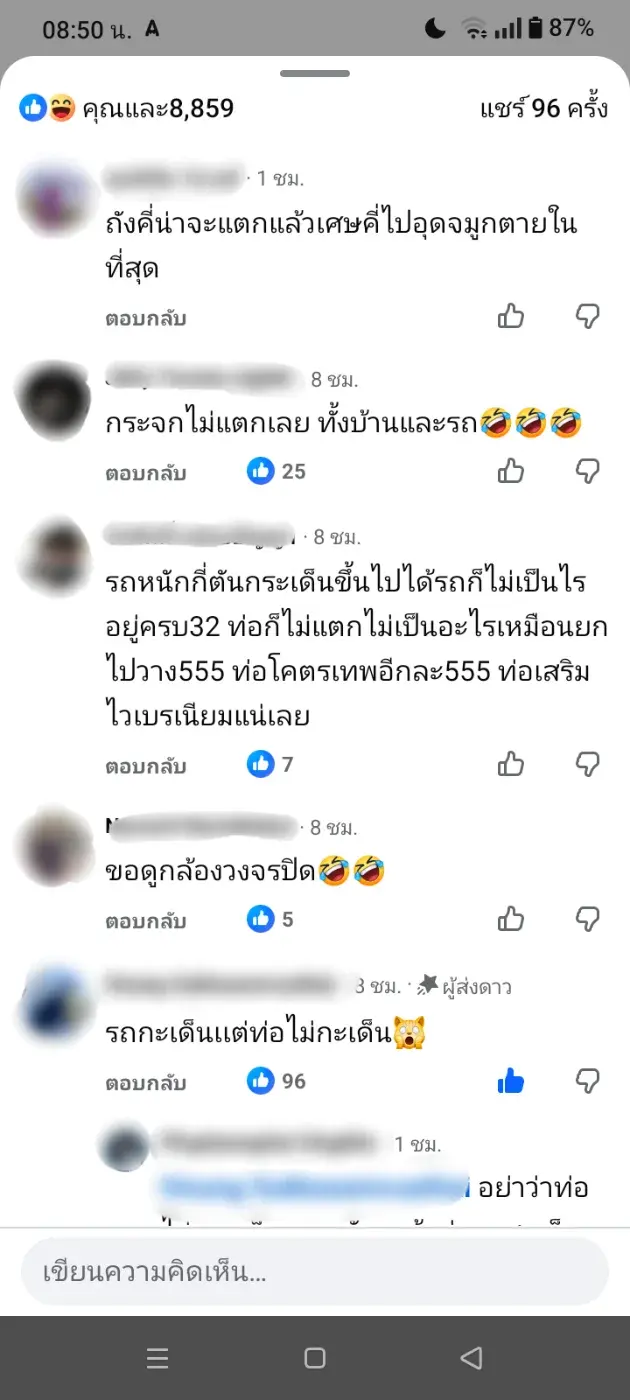Dislike the comment about ถังคี่น่าจะแตกแล้ว
The image size is (630, 1400).
pyautogui.click(x=588, y=318)
